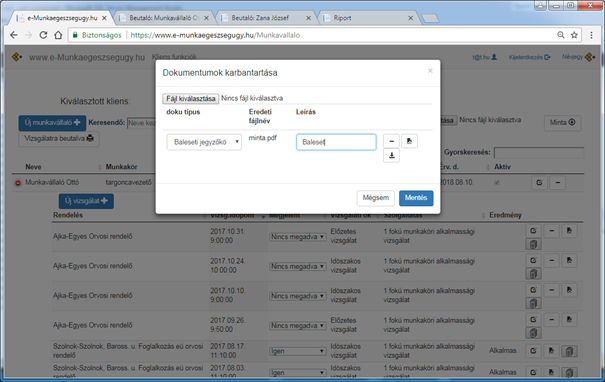Screen dimensions: 605x382
Task: Switch to the Beutaló: Zana József tab
Action: point(265,18)
